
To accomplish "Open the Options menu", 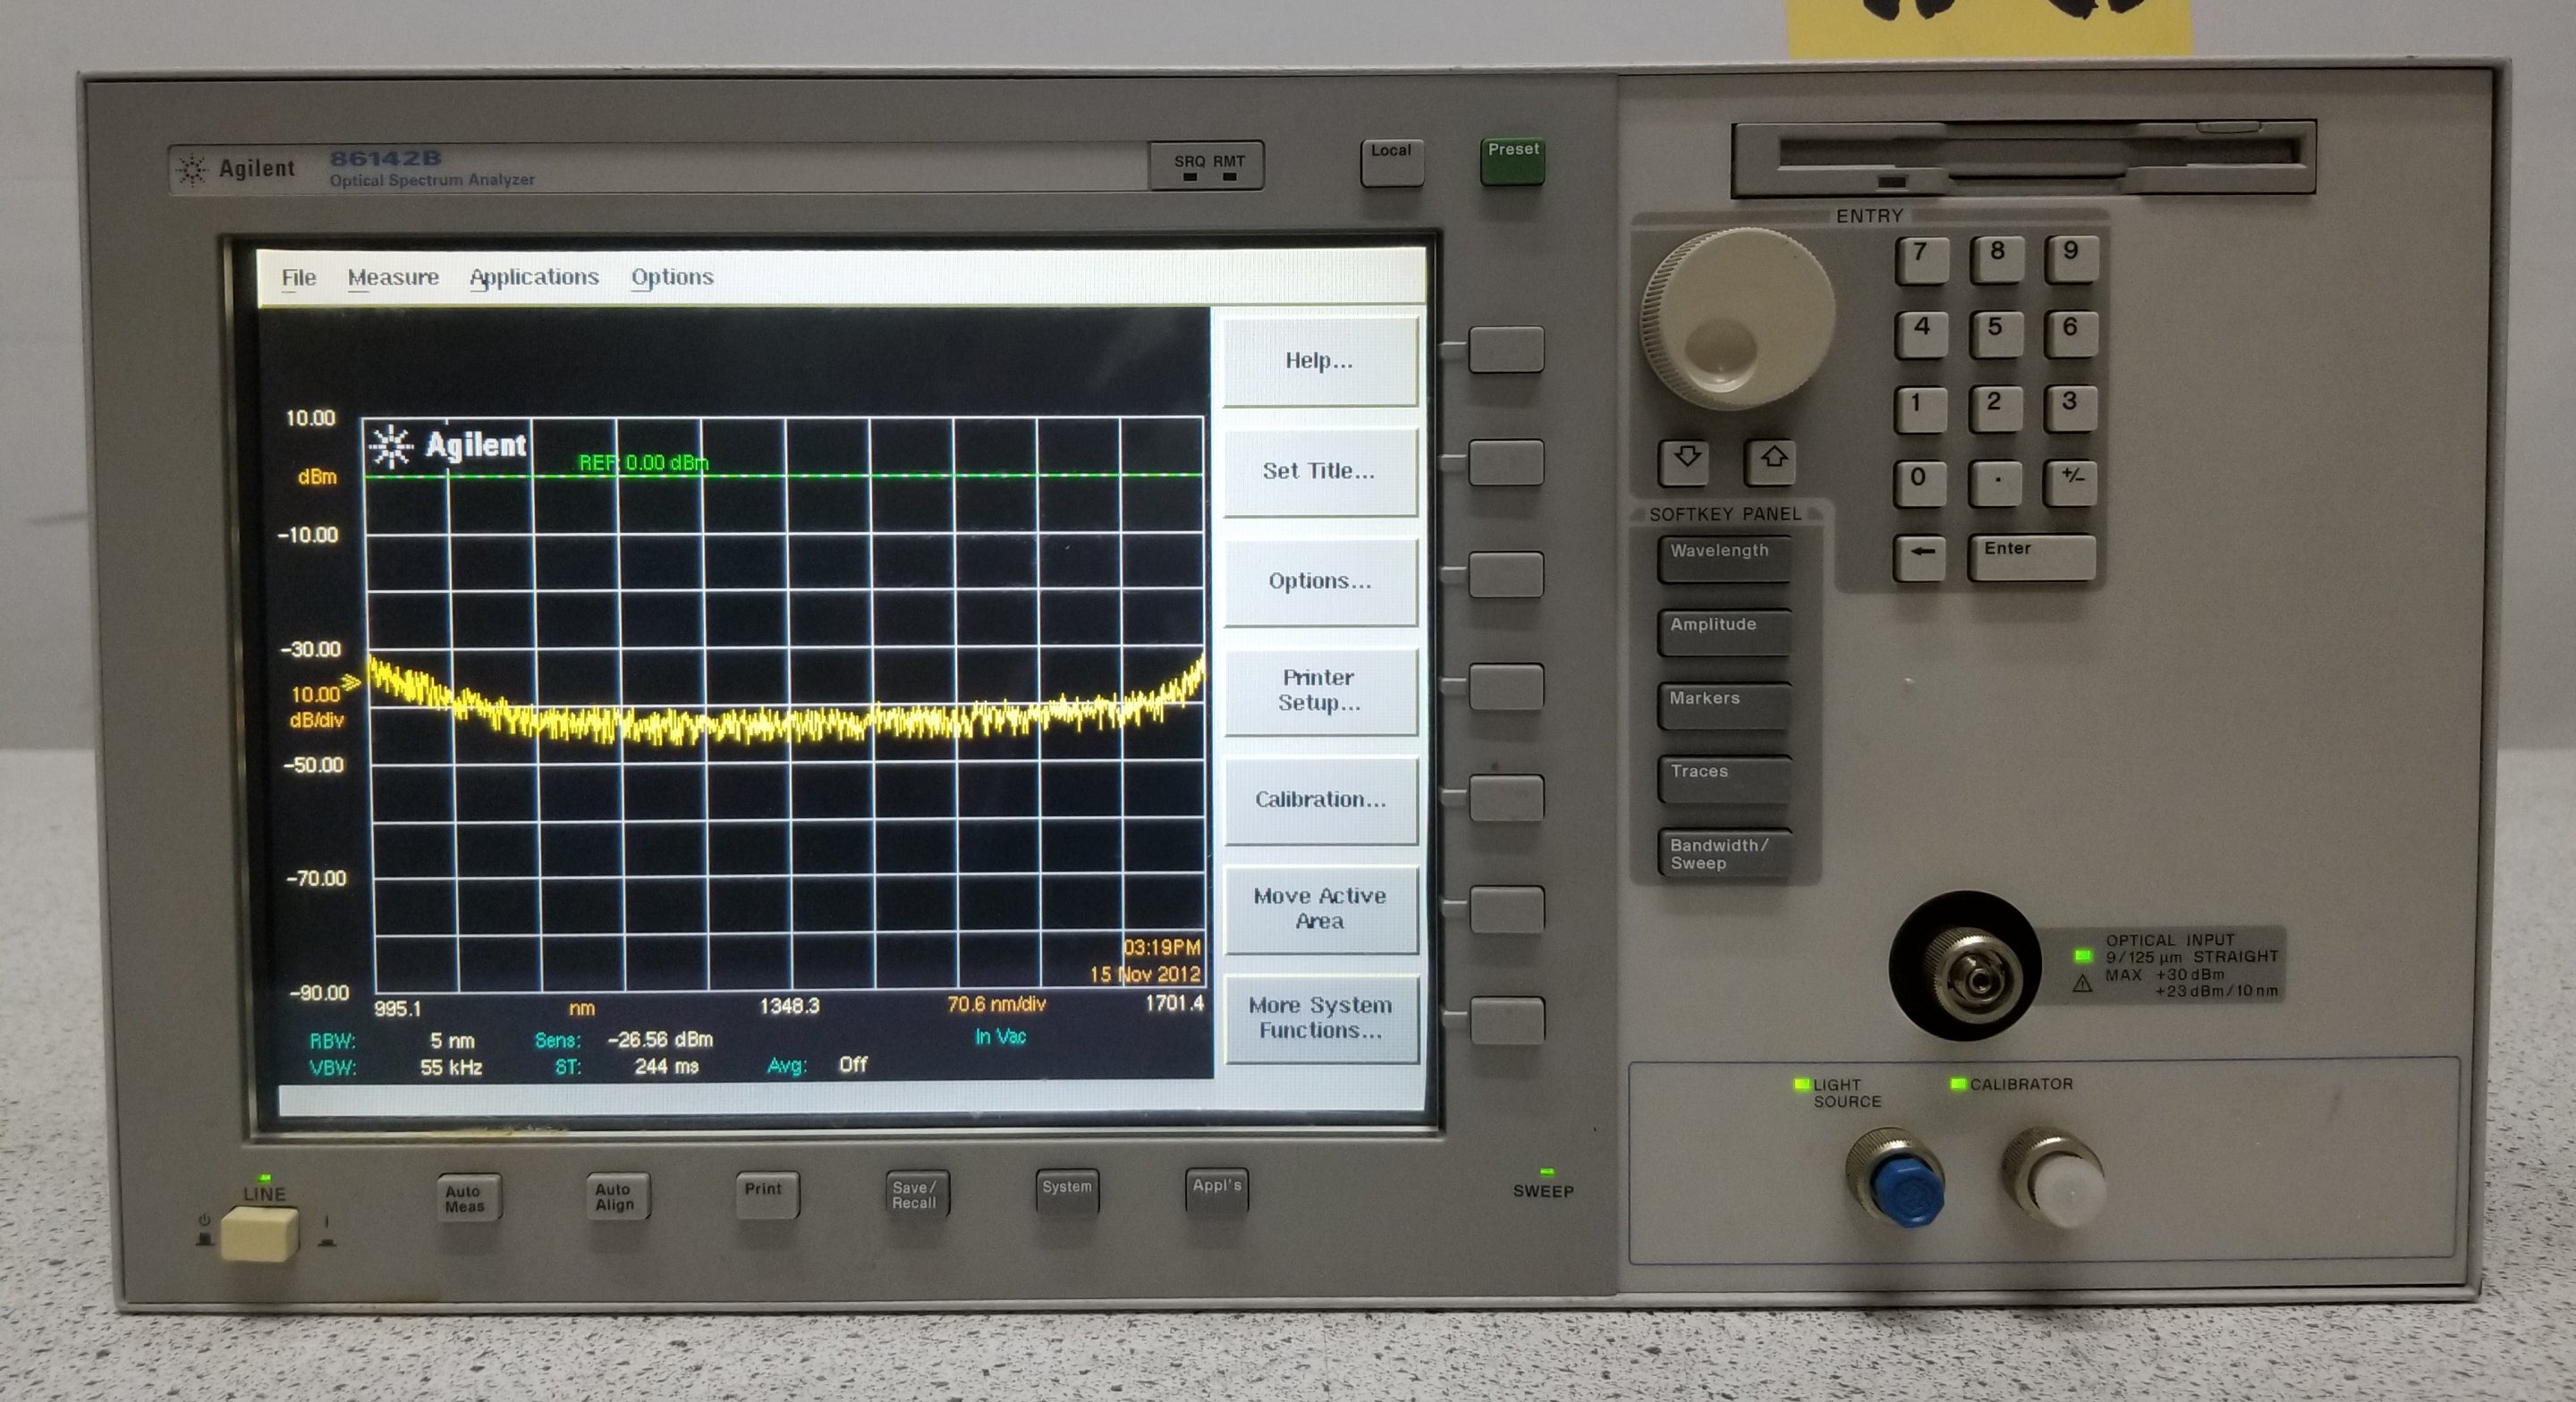I will (x=672, y=277).
